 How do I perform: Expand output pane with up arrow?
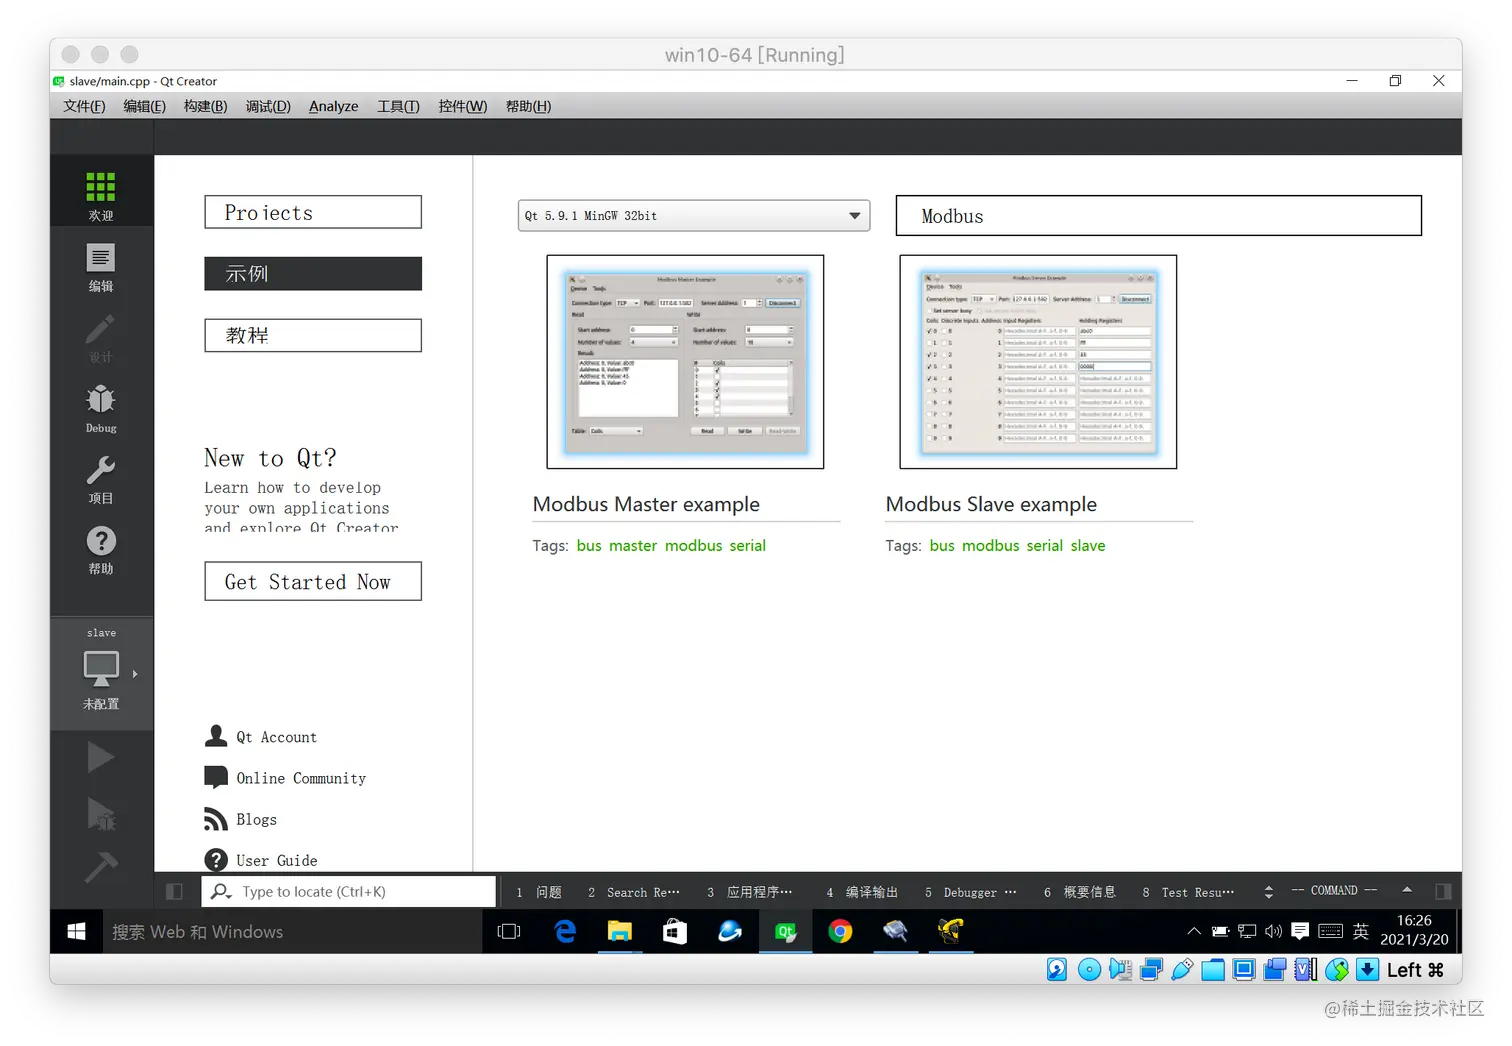click(1407, 890)
